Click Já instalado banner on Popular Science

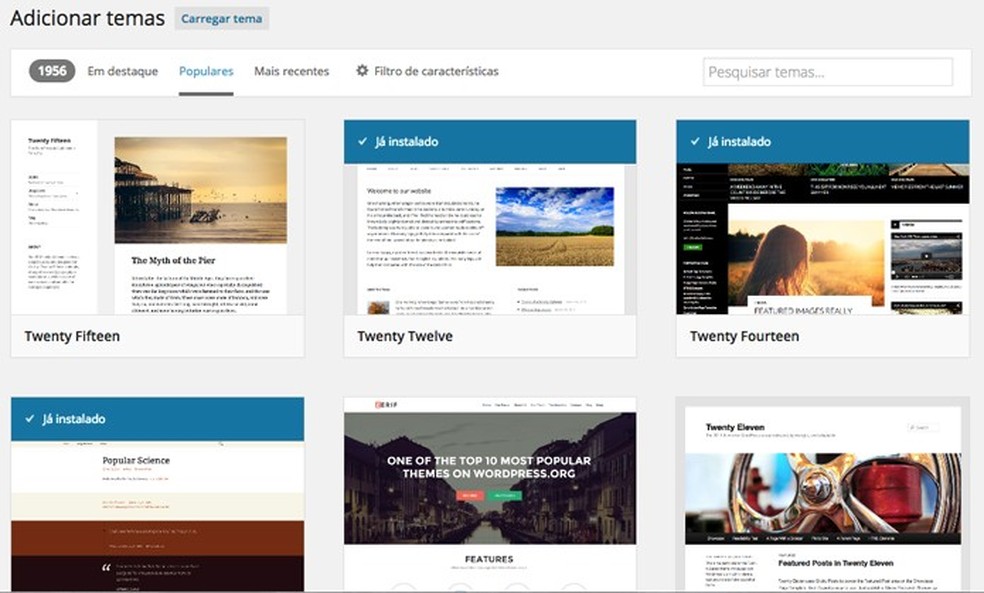coord(158,419)
